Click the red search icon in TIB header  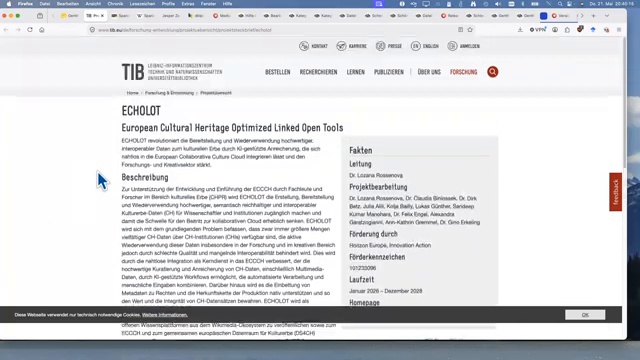[492, 72]
